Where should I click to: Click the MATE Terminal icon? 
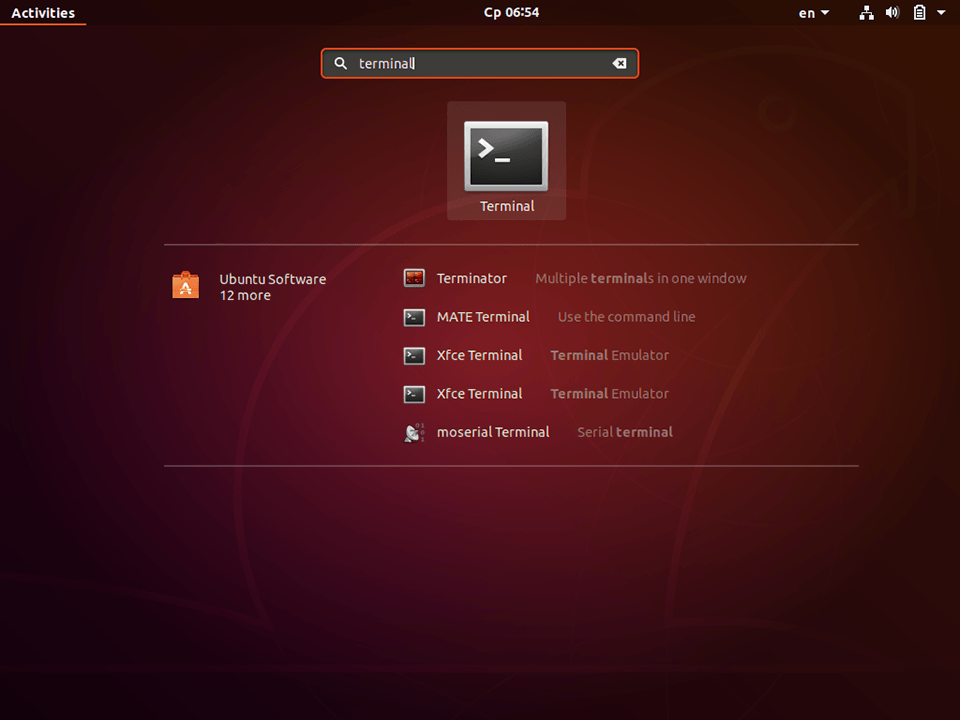point(413,317)
